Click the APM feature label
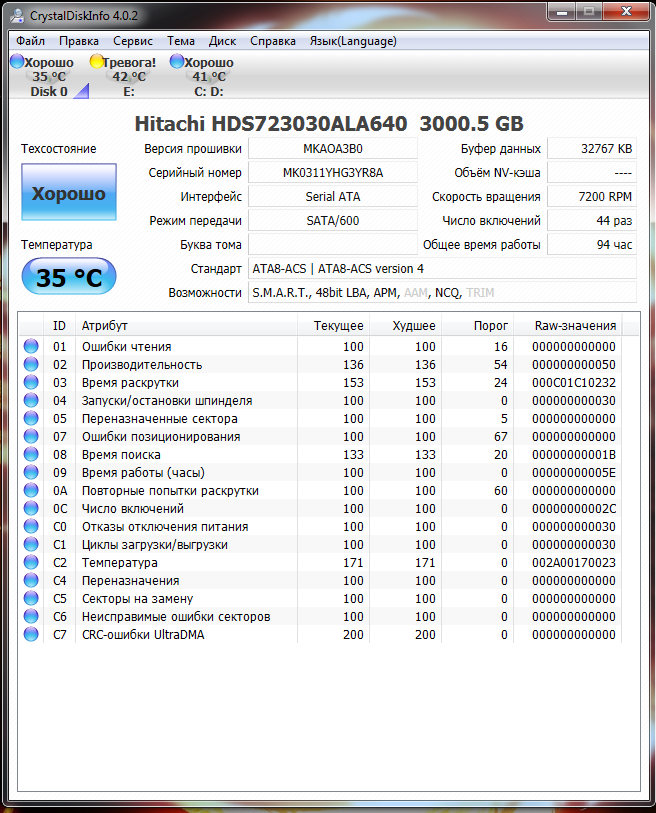 pos(385,293)
